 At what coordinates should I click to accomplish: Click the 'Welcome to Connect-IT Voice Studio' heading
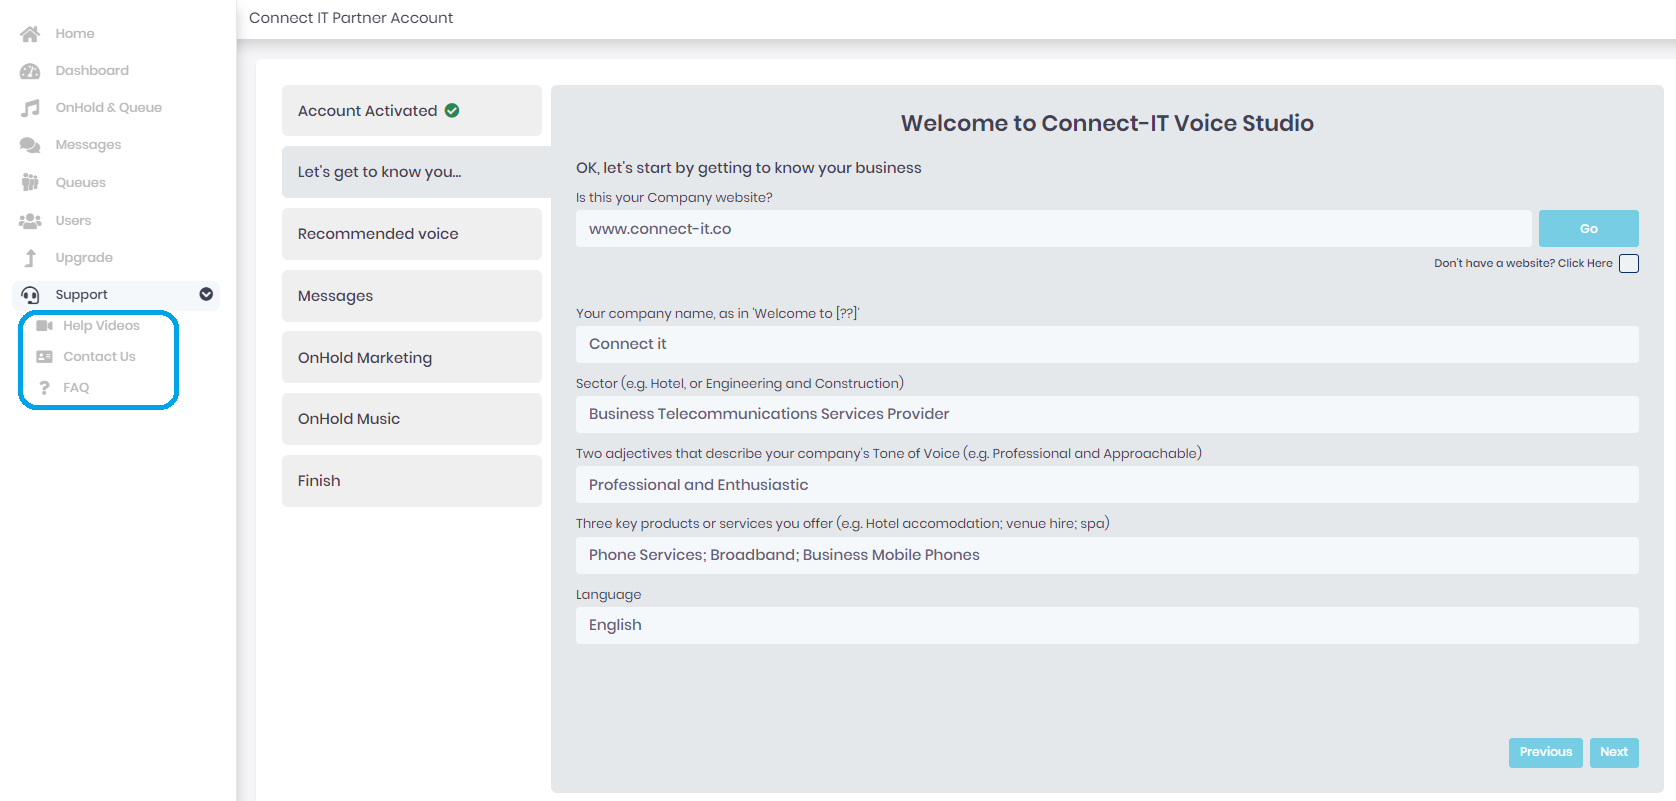[x=1107, y=123]
